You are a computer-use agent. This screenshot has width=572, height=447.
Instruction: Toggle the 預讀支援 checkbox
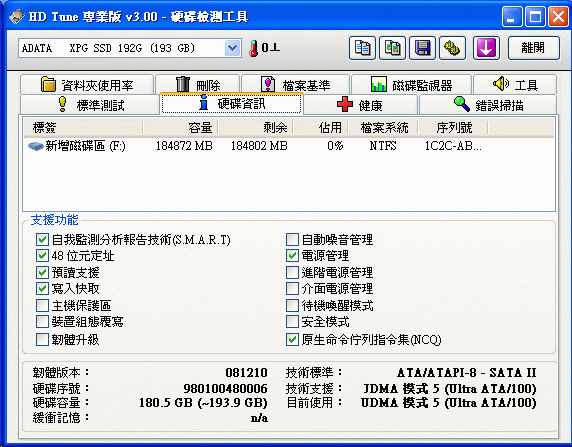point(42,272)
